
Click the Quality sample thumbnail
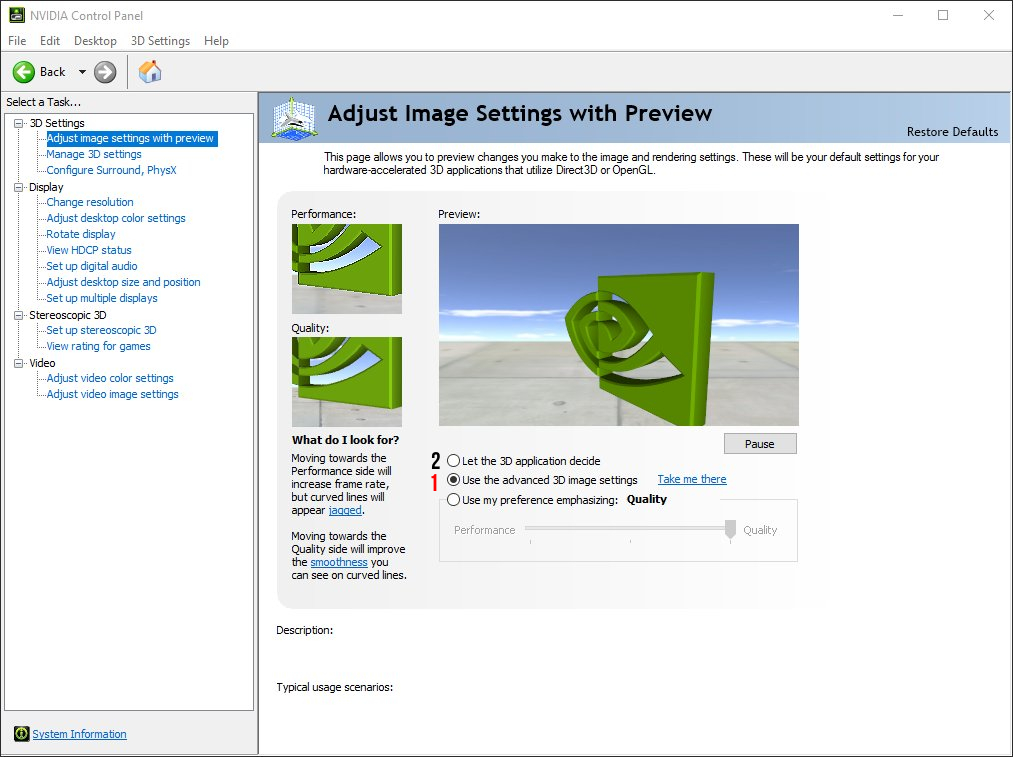[x=347, y=382]
